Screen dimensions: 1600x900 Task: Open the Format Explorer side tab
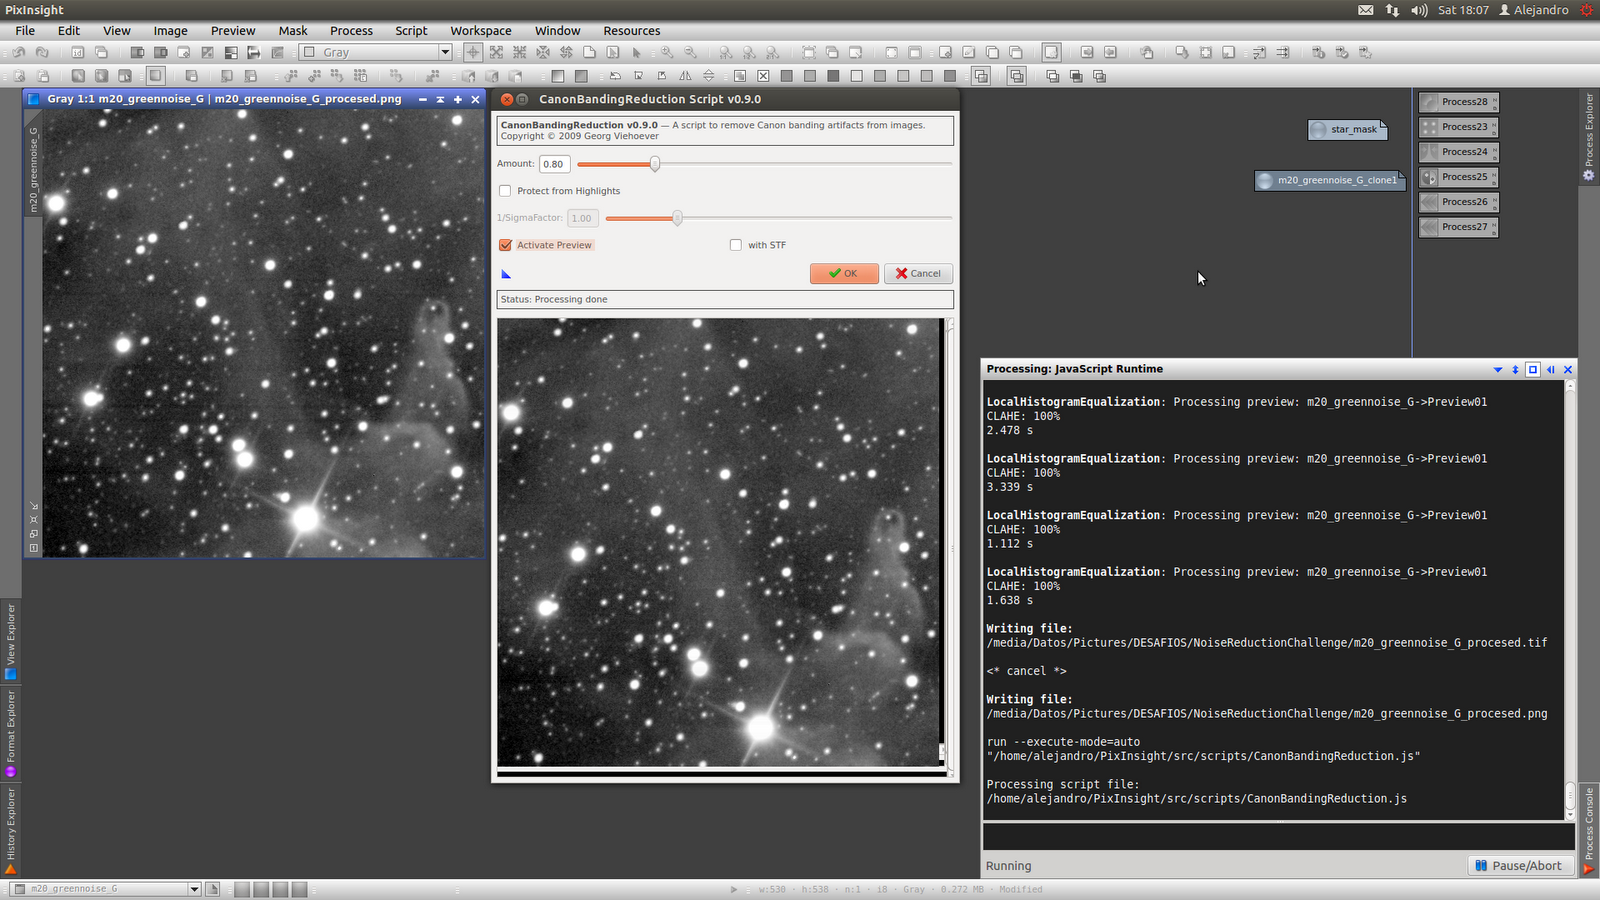pos(11,733)
